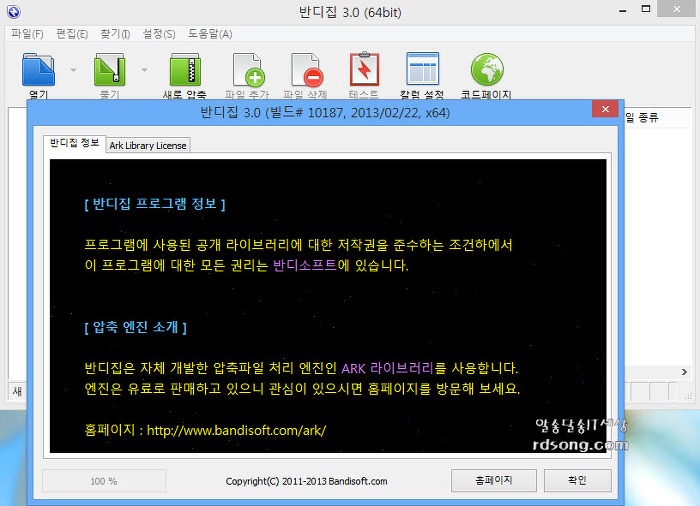Close the 반디집 3.0 about dialog
This screenshot has width=700, height=506.
tap(604, 112)
